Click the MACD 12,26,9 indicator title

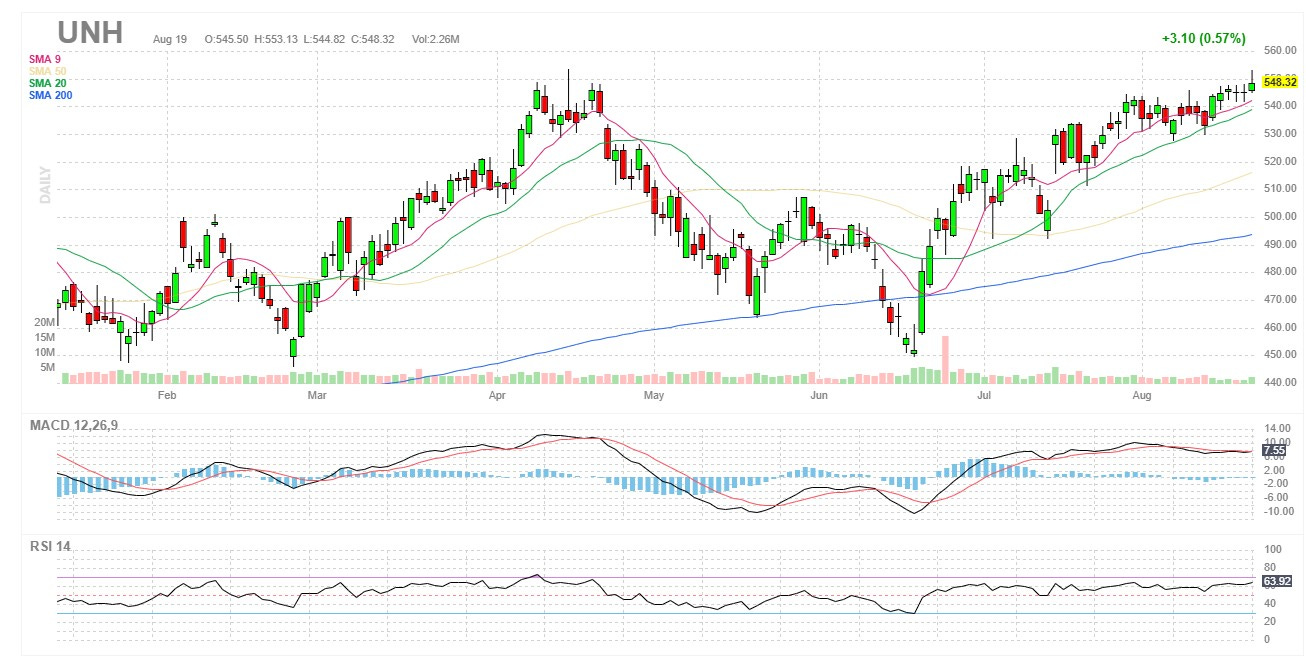[74, 426]
